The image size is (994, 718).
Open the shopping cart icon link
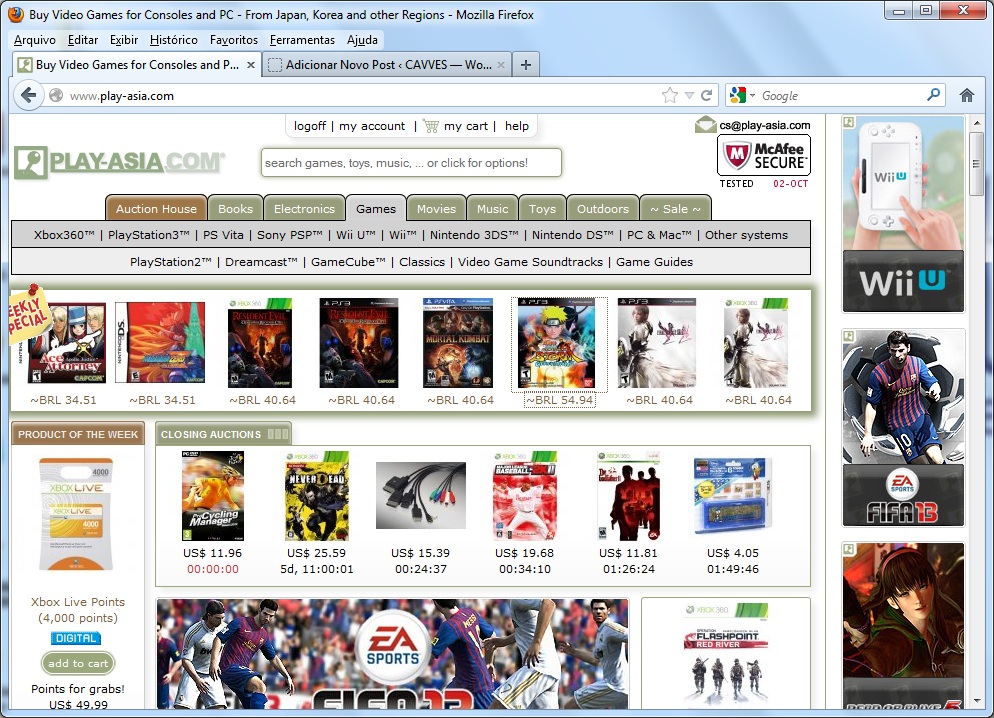point(431,126)
